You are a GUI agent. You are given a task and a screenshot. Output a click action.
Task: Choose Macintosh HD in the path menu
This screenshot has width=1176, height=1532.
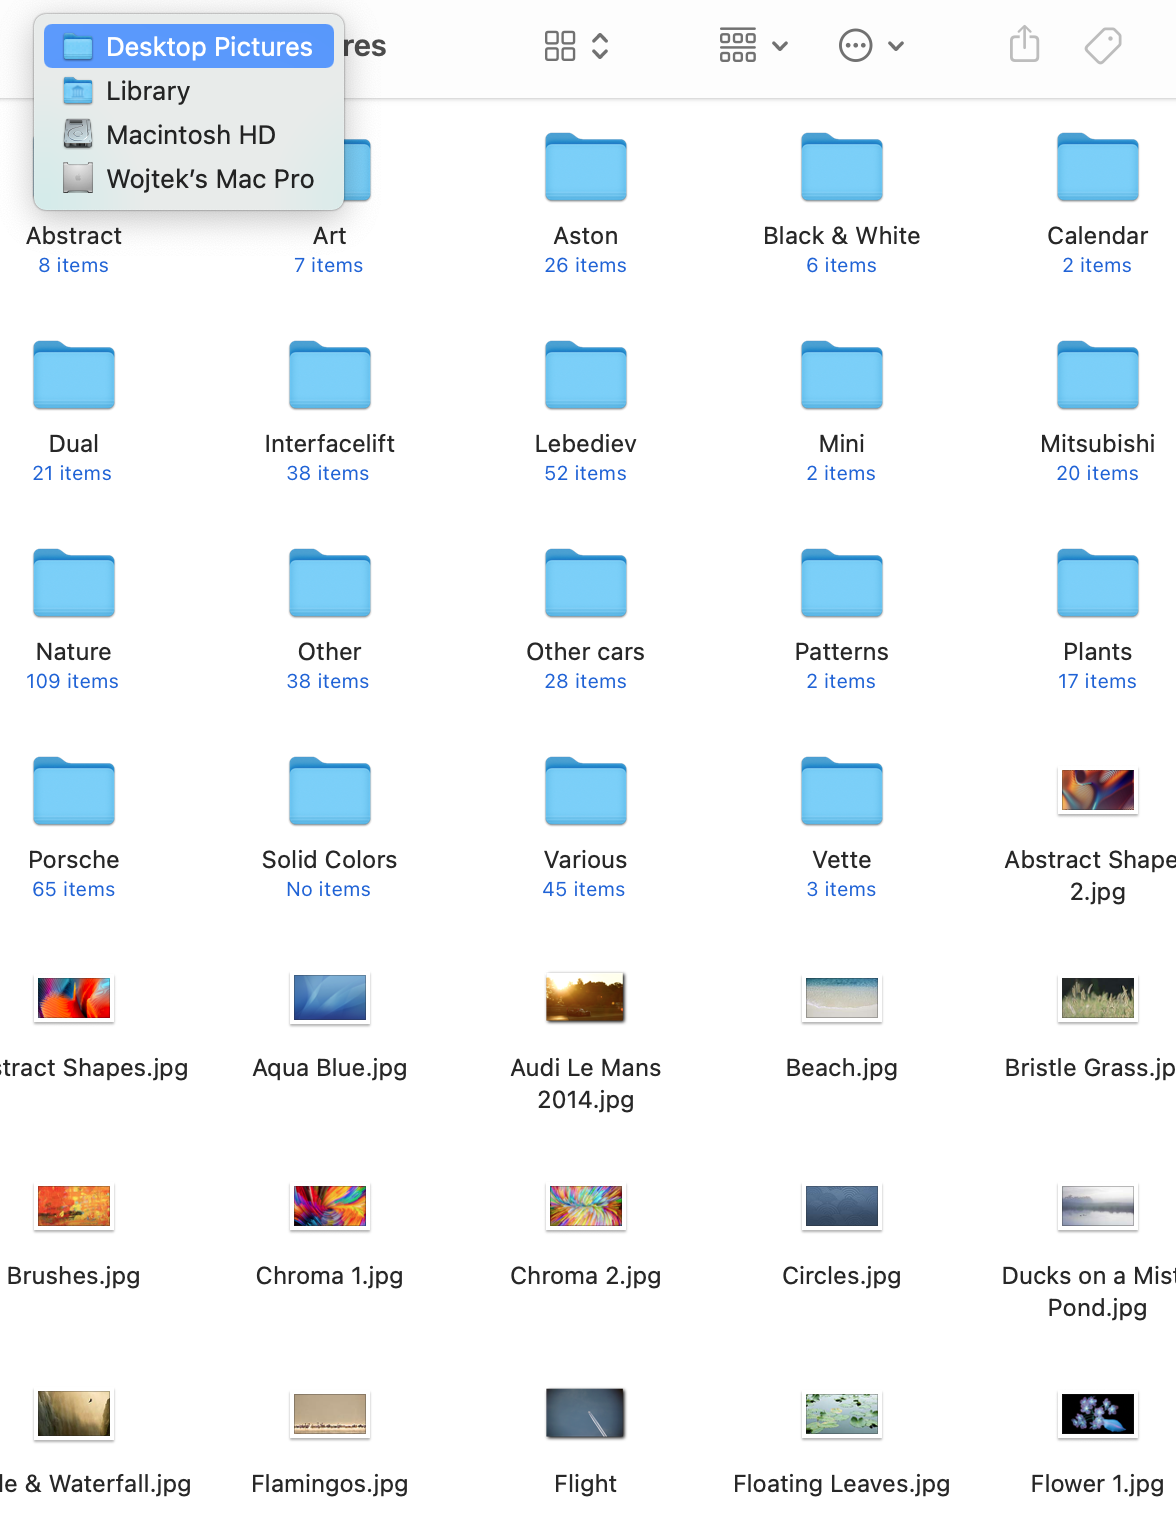(x=189, y=135)
